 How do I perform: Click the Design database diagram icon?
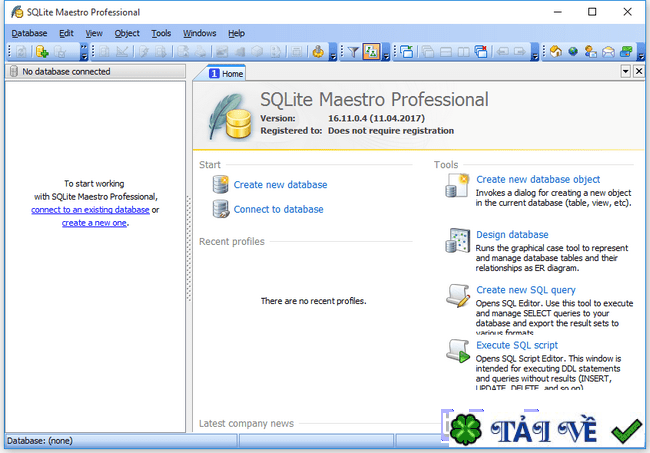pos(457,240)
